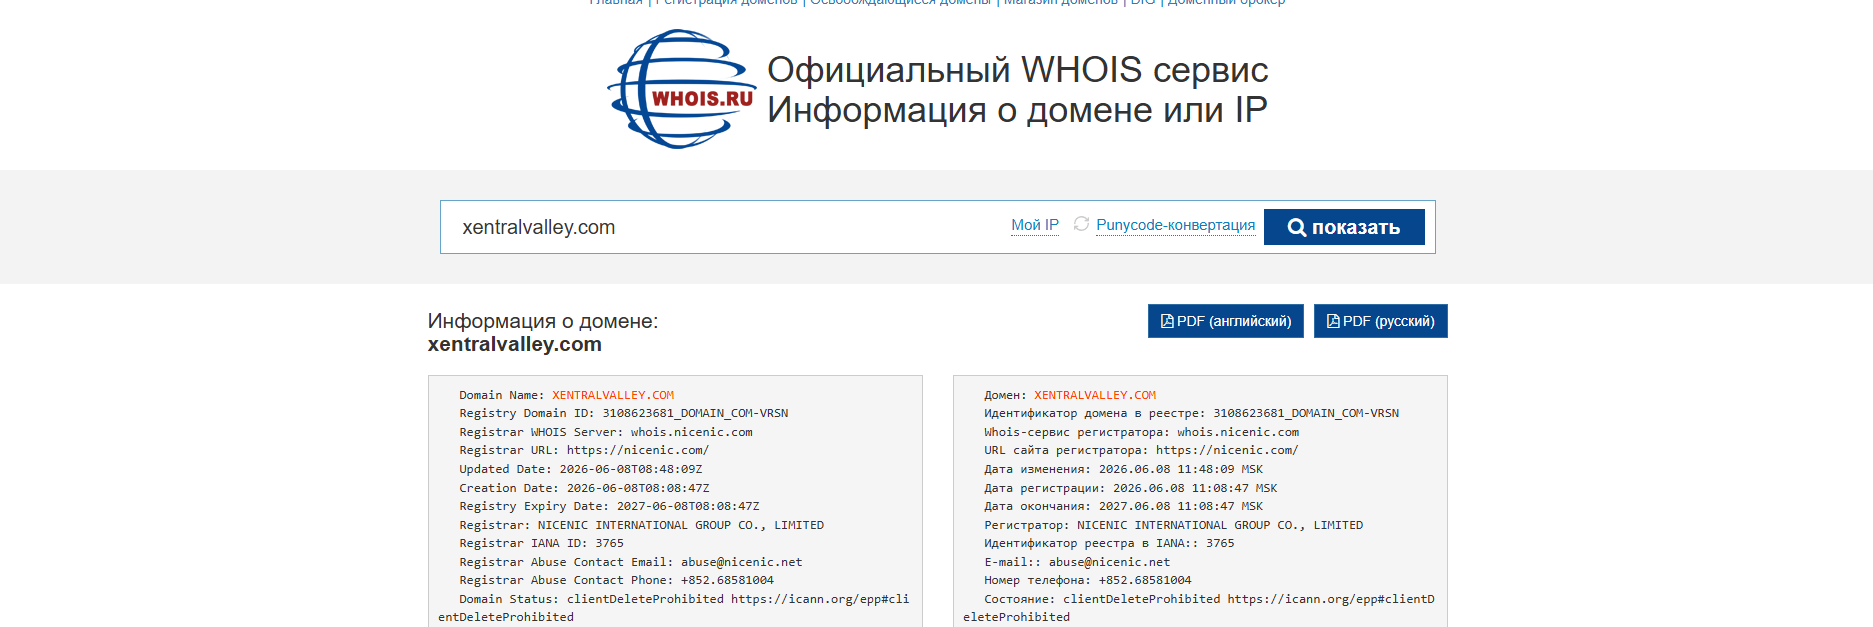Click into the domain search field with xentralvalley.com
The width and height of the screenshot is (1873, 627).
(x=725, y=227)
